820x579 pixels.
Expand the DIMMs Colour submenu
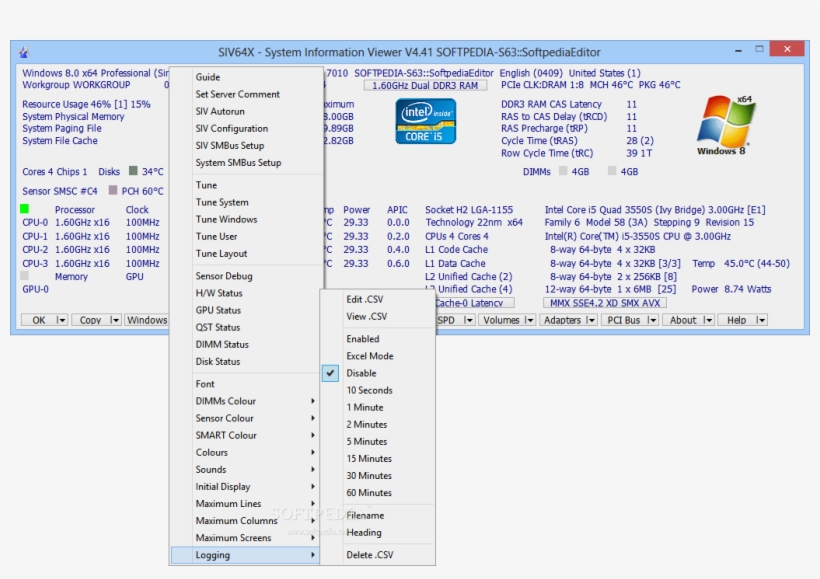click(245, 401)
